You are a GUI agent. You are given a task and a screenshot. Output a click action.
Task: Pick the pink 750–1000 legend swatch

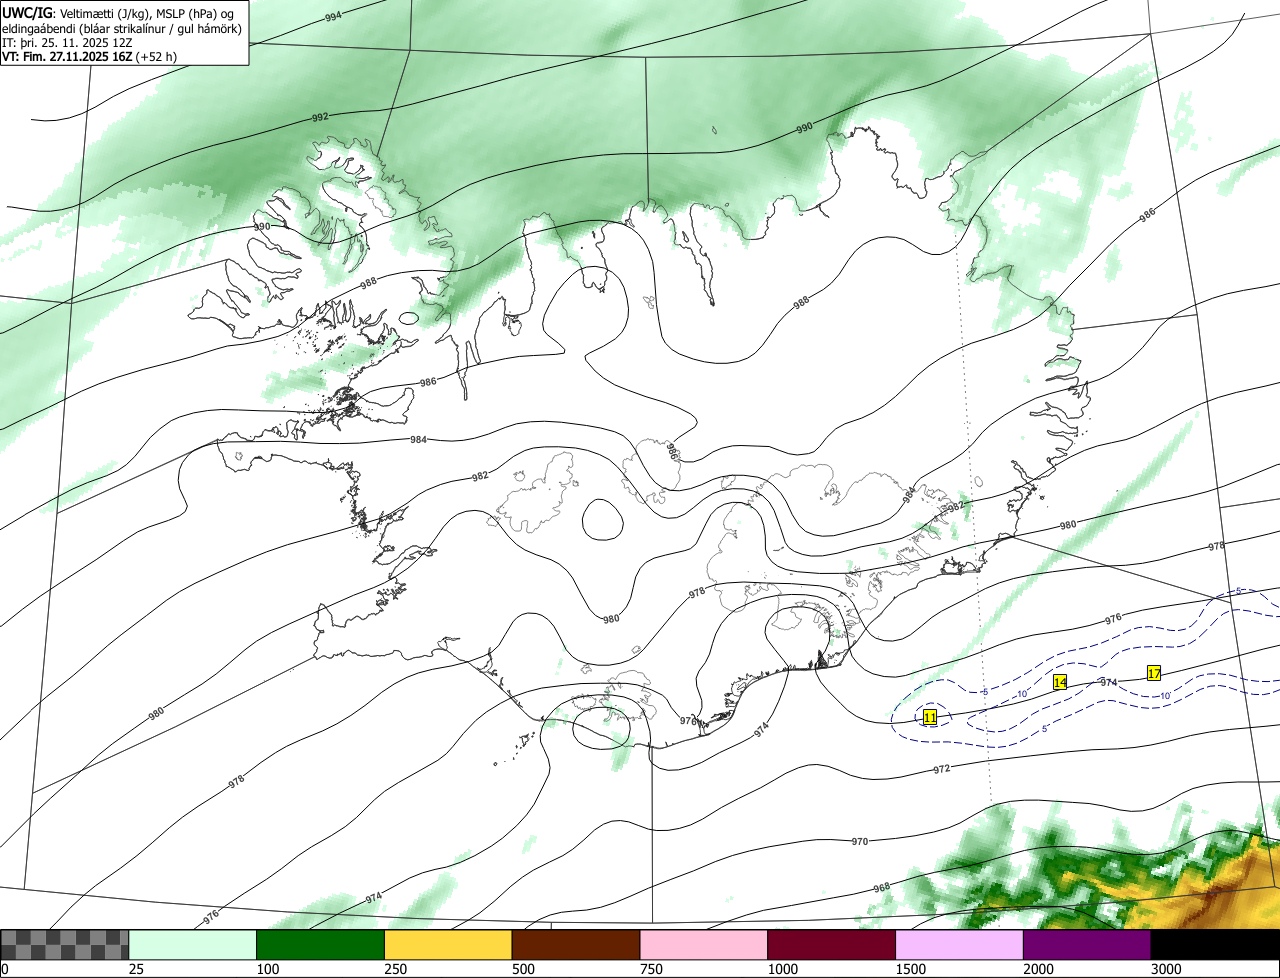pyautogui.click(x=704, y=945)
